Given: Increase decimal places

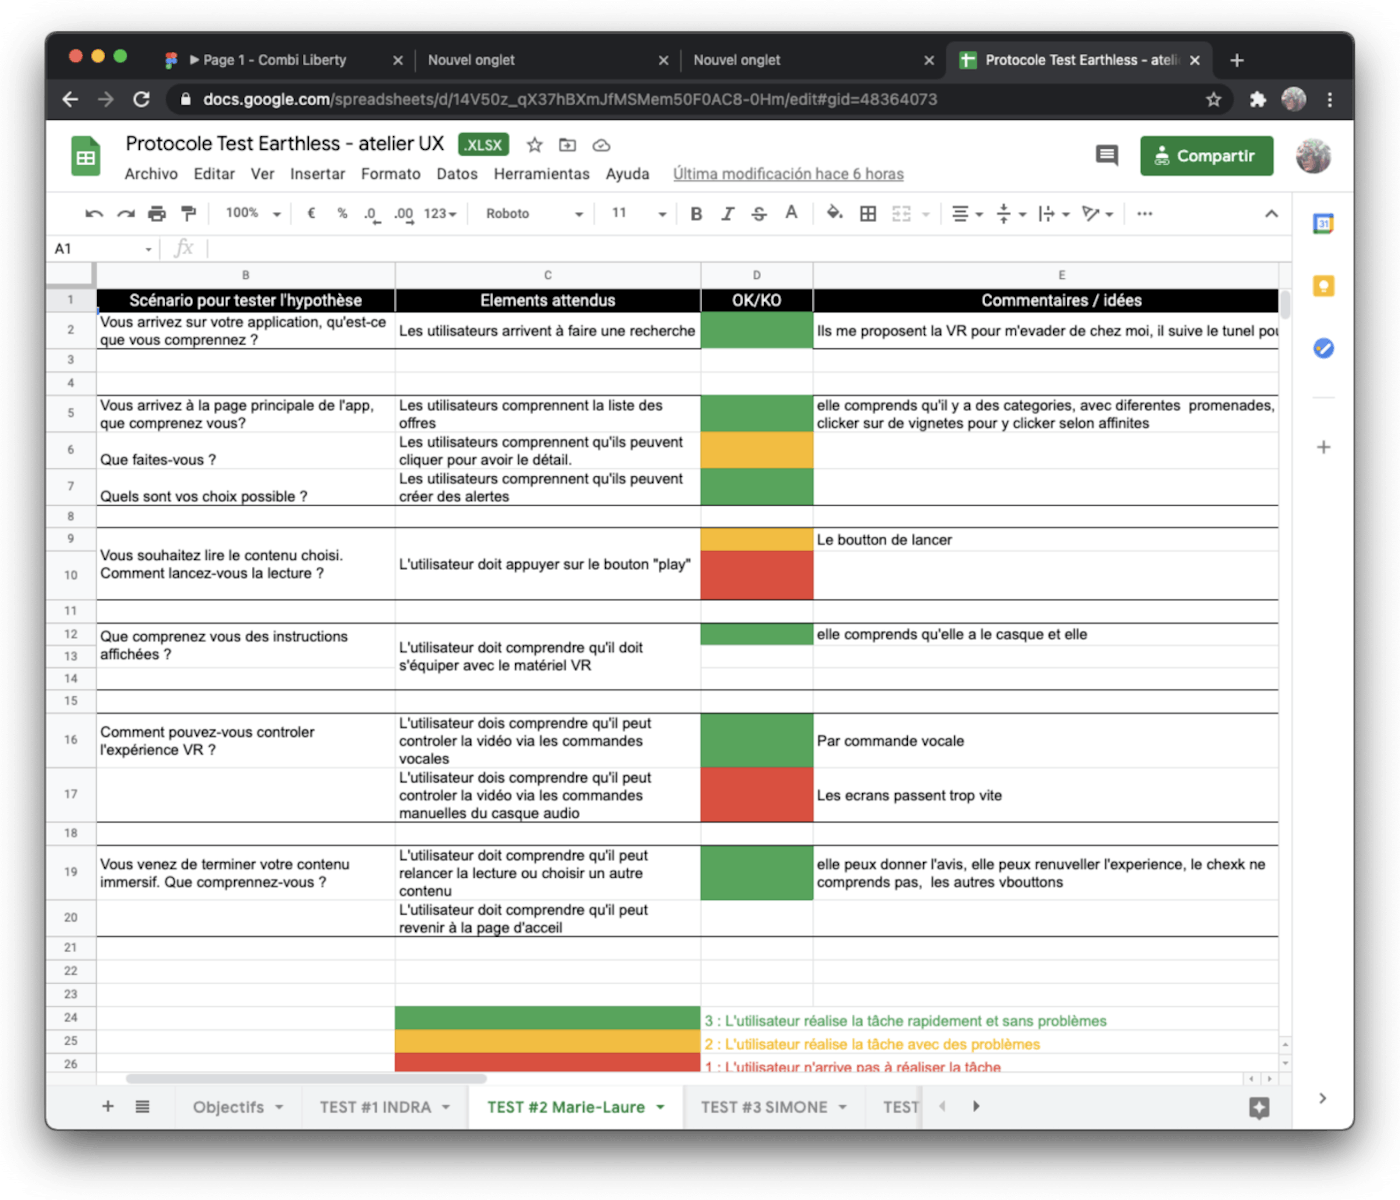Looking at the screenshot, I should coord(403,214).
